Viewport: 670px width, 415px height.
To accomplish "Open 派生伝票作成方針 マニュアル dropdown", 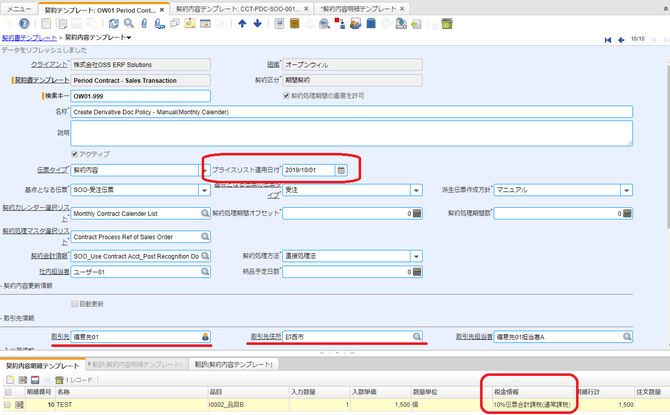I will pyautogui.click(x=626, y=190).
